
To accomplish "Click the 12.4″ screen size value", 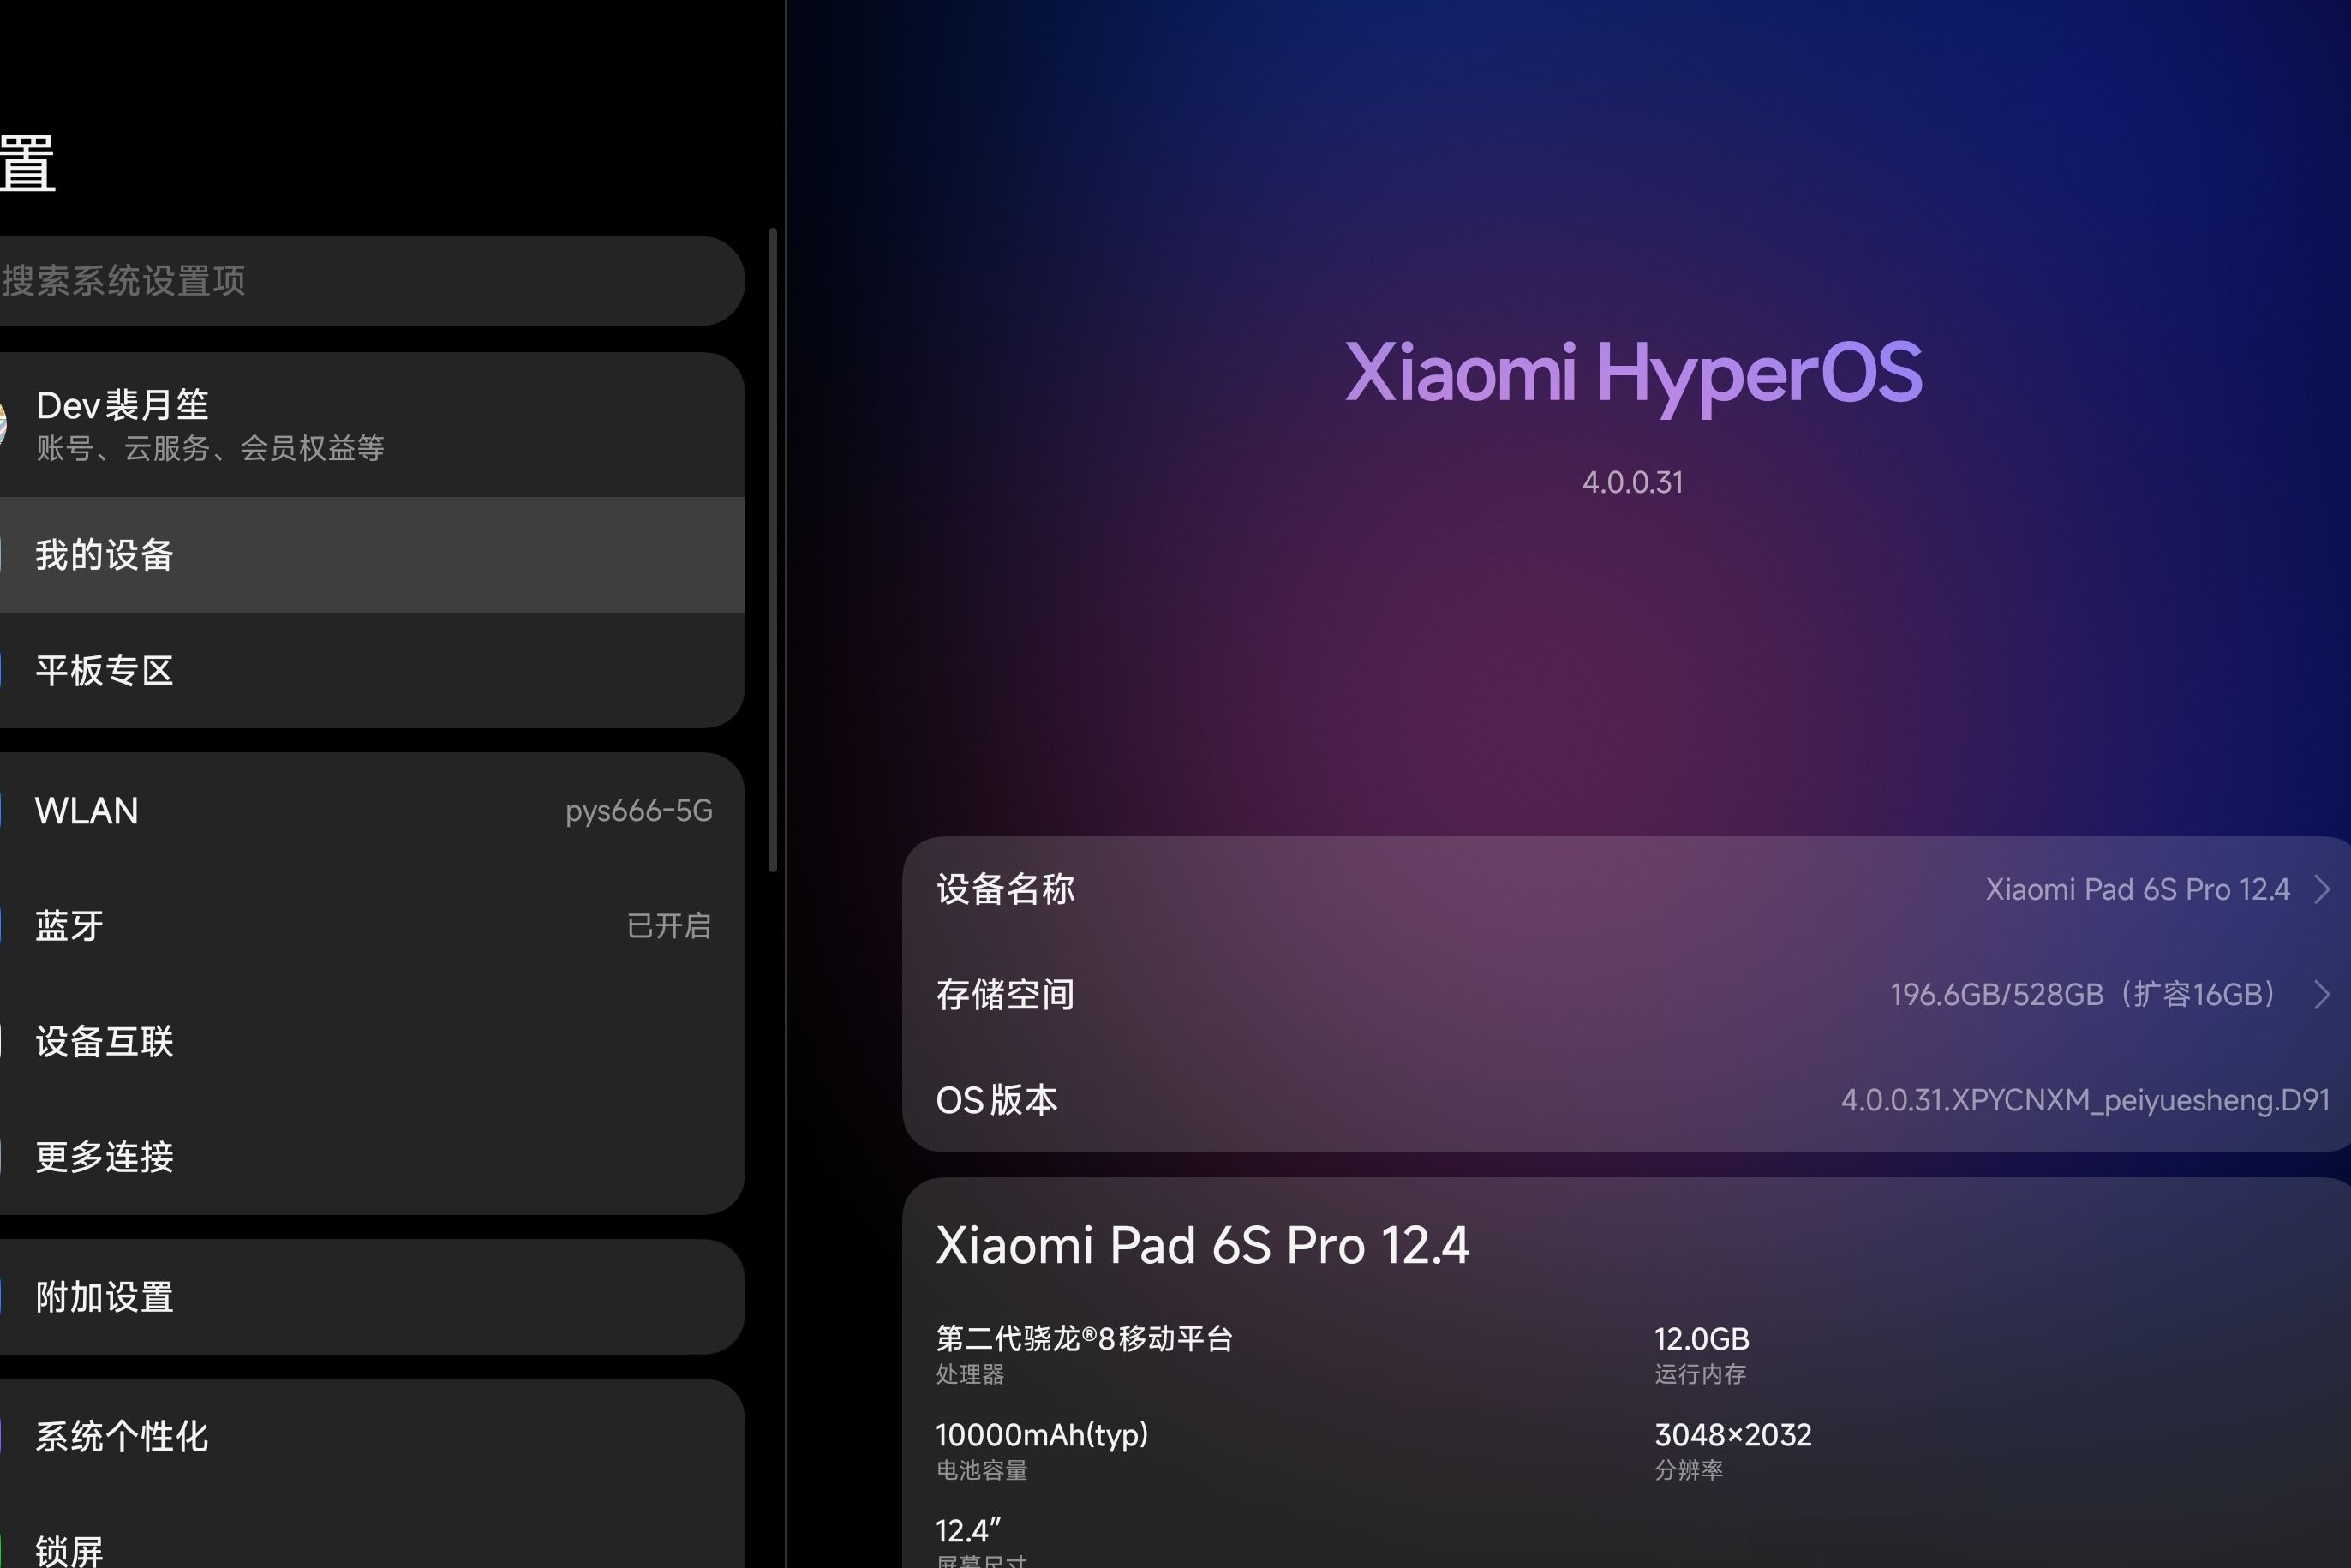I will click(968, 1531).
